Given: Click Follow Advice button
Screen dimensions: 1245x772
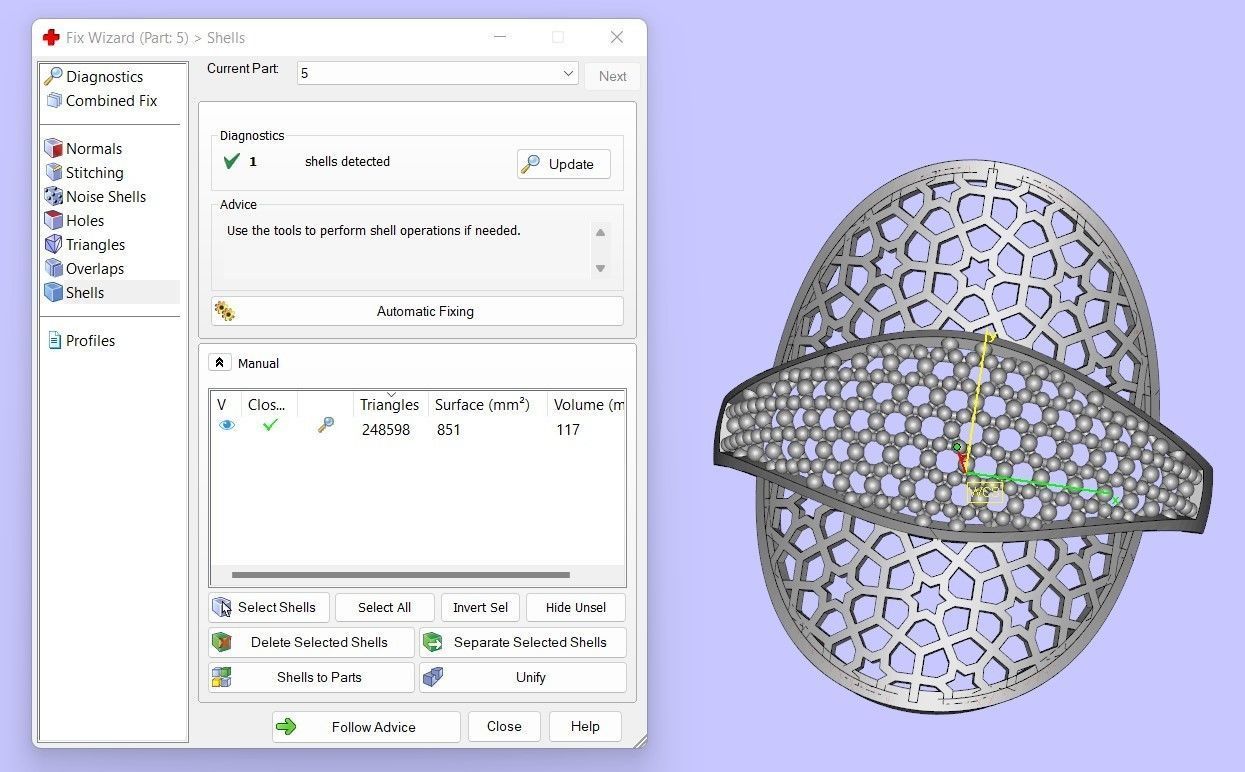Looking at the screenshot, I should pyautogui.click(x=366, y=727).
